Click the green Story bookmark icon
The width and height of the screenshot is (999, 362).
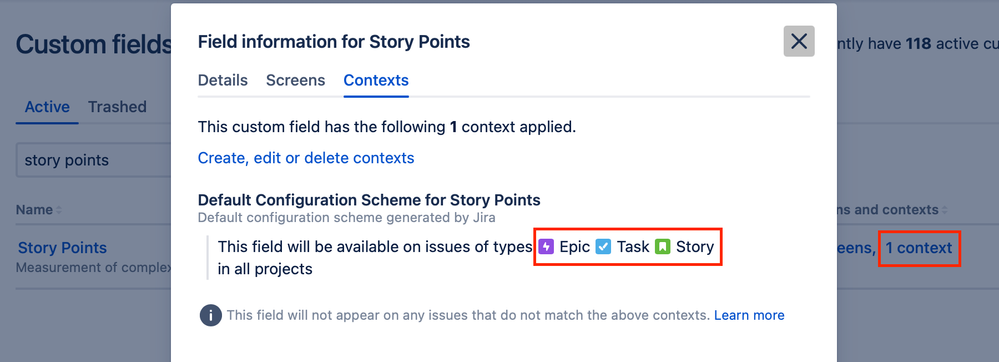(663, 247)
